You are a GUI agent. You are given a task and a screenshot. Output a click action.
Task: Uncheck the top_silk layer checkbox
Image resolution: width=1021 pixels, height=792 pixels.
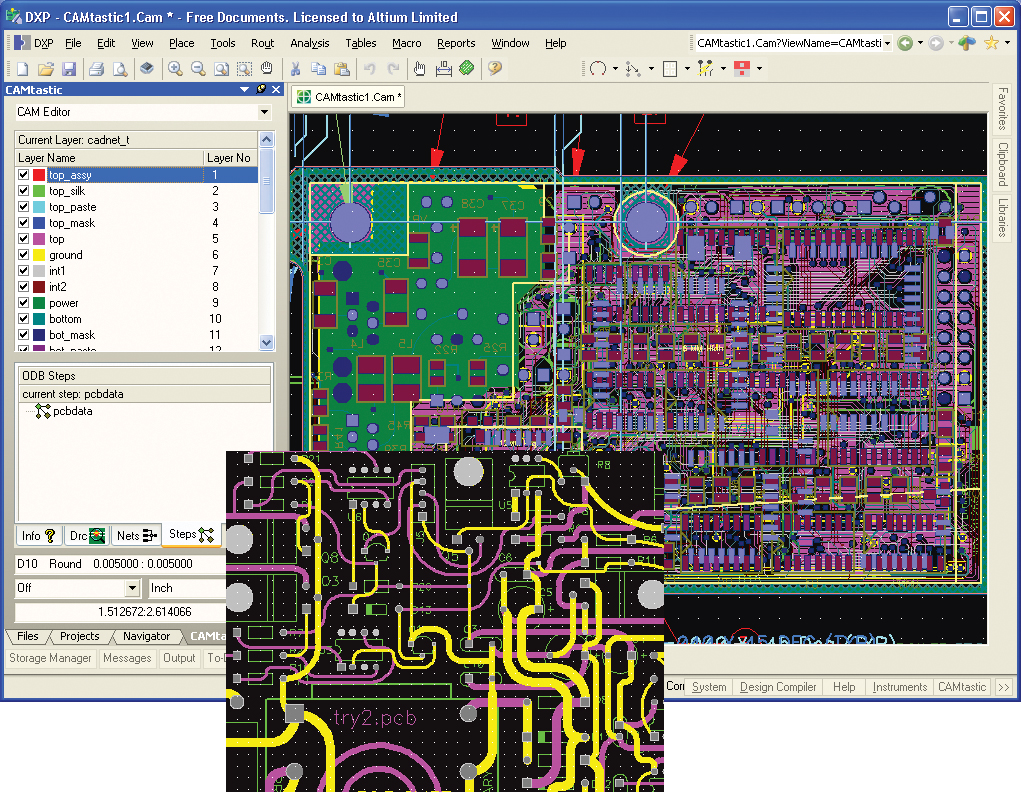24,191
